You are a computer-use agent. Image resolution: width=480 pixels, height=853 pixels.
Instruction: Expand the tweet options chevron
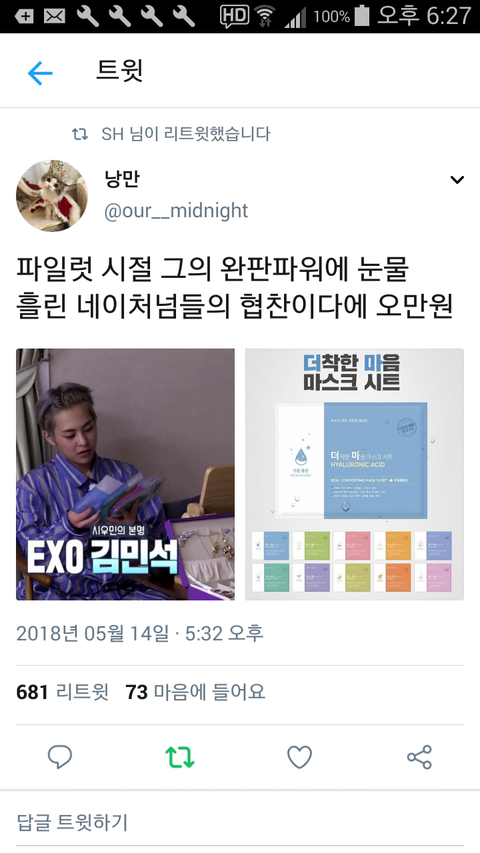tap(457, 180)
